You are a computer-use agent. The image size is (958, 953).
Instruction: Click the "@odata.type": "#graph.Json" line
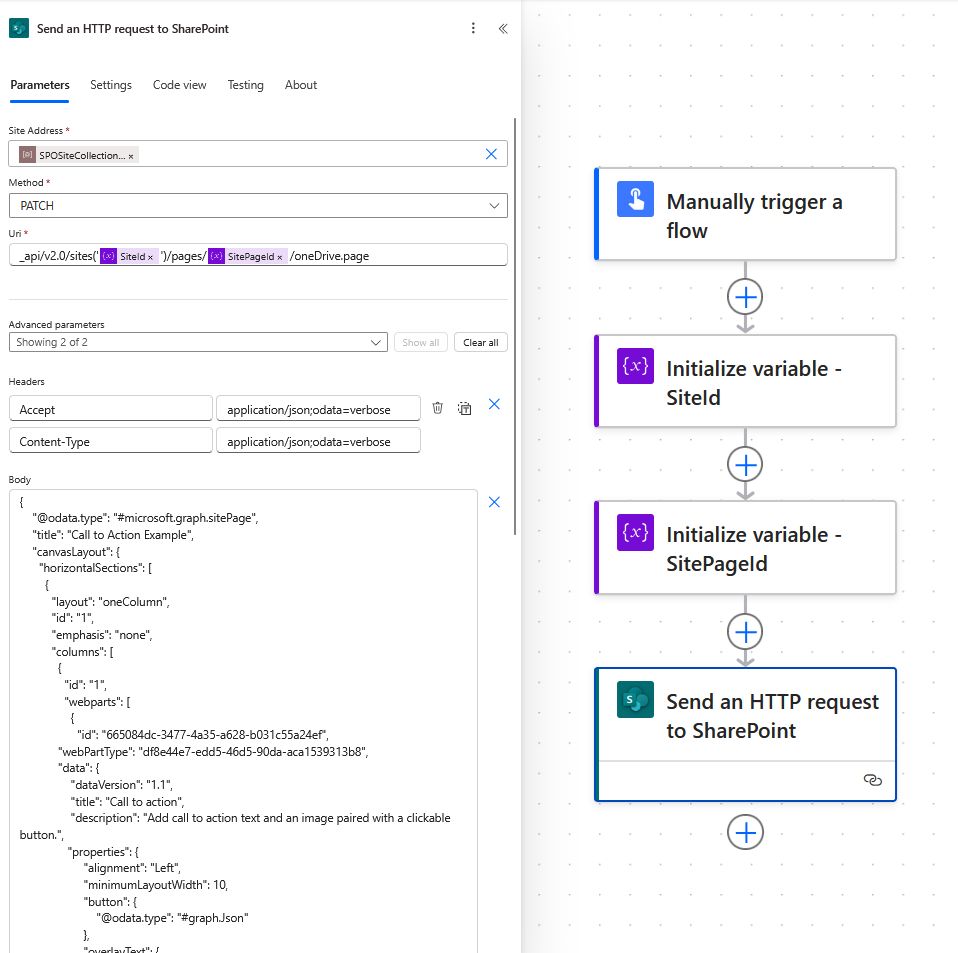172,918
